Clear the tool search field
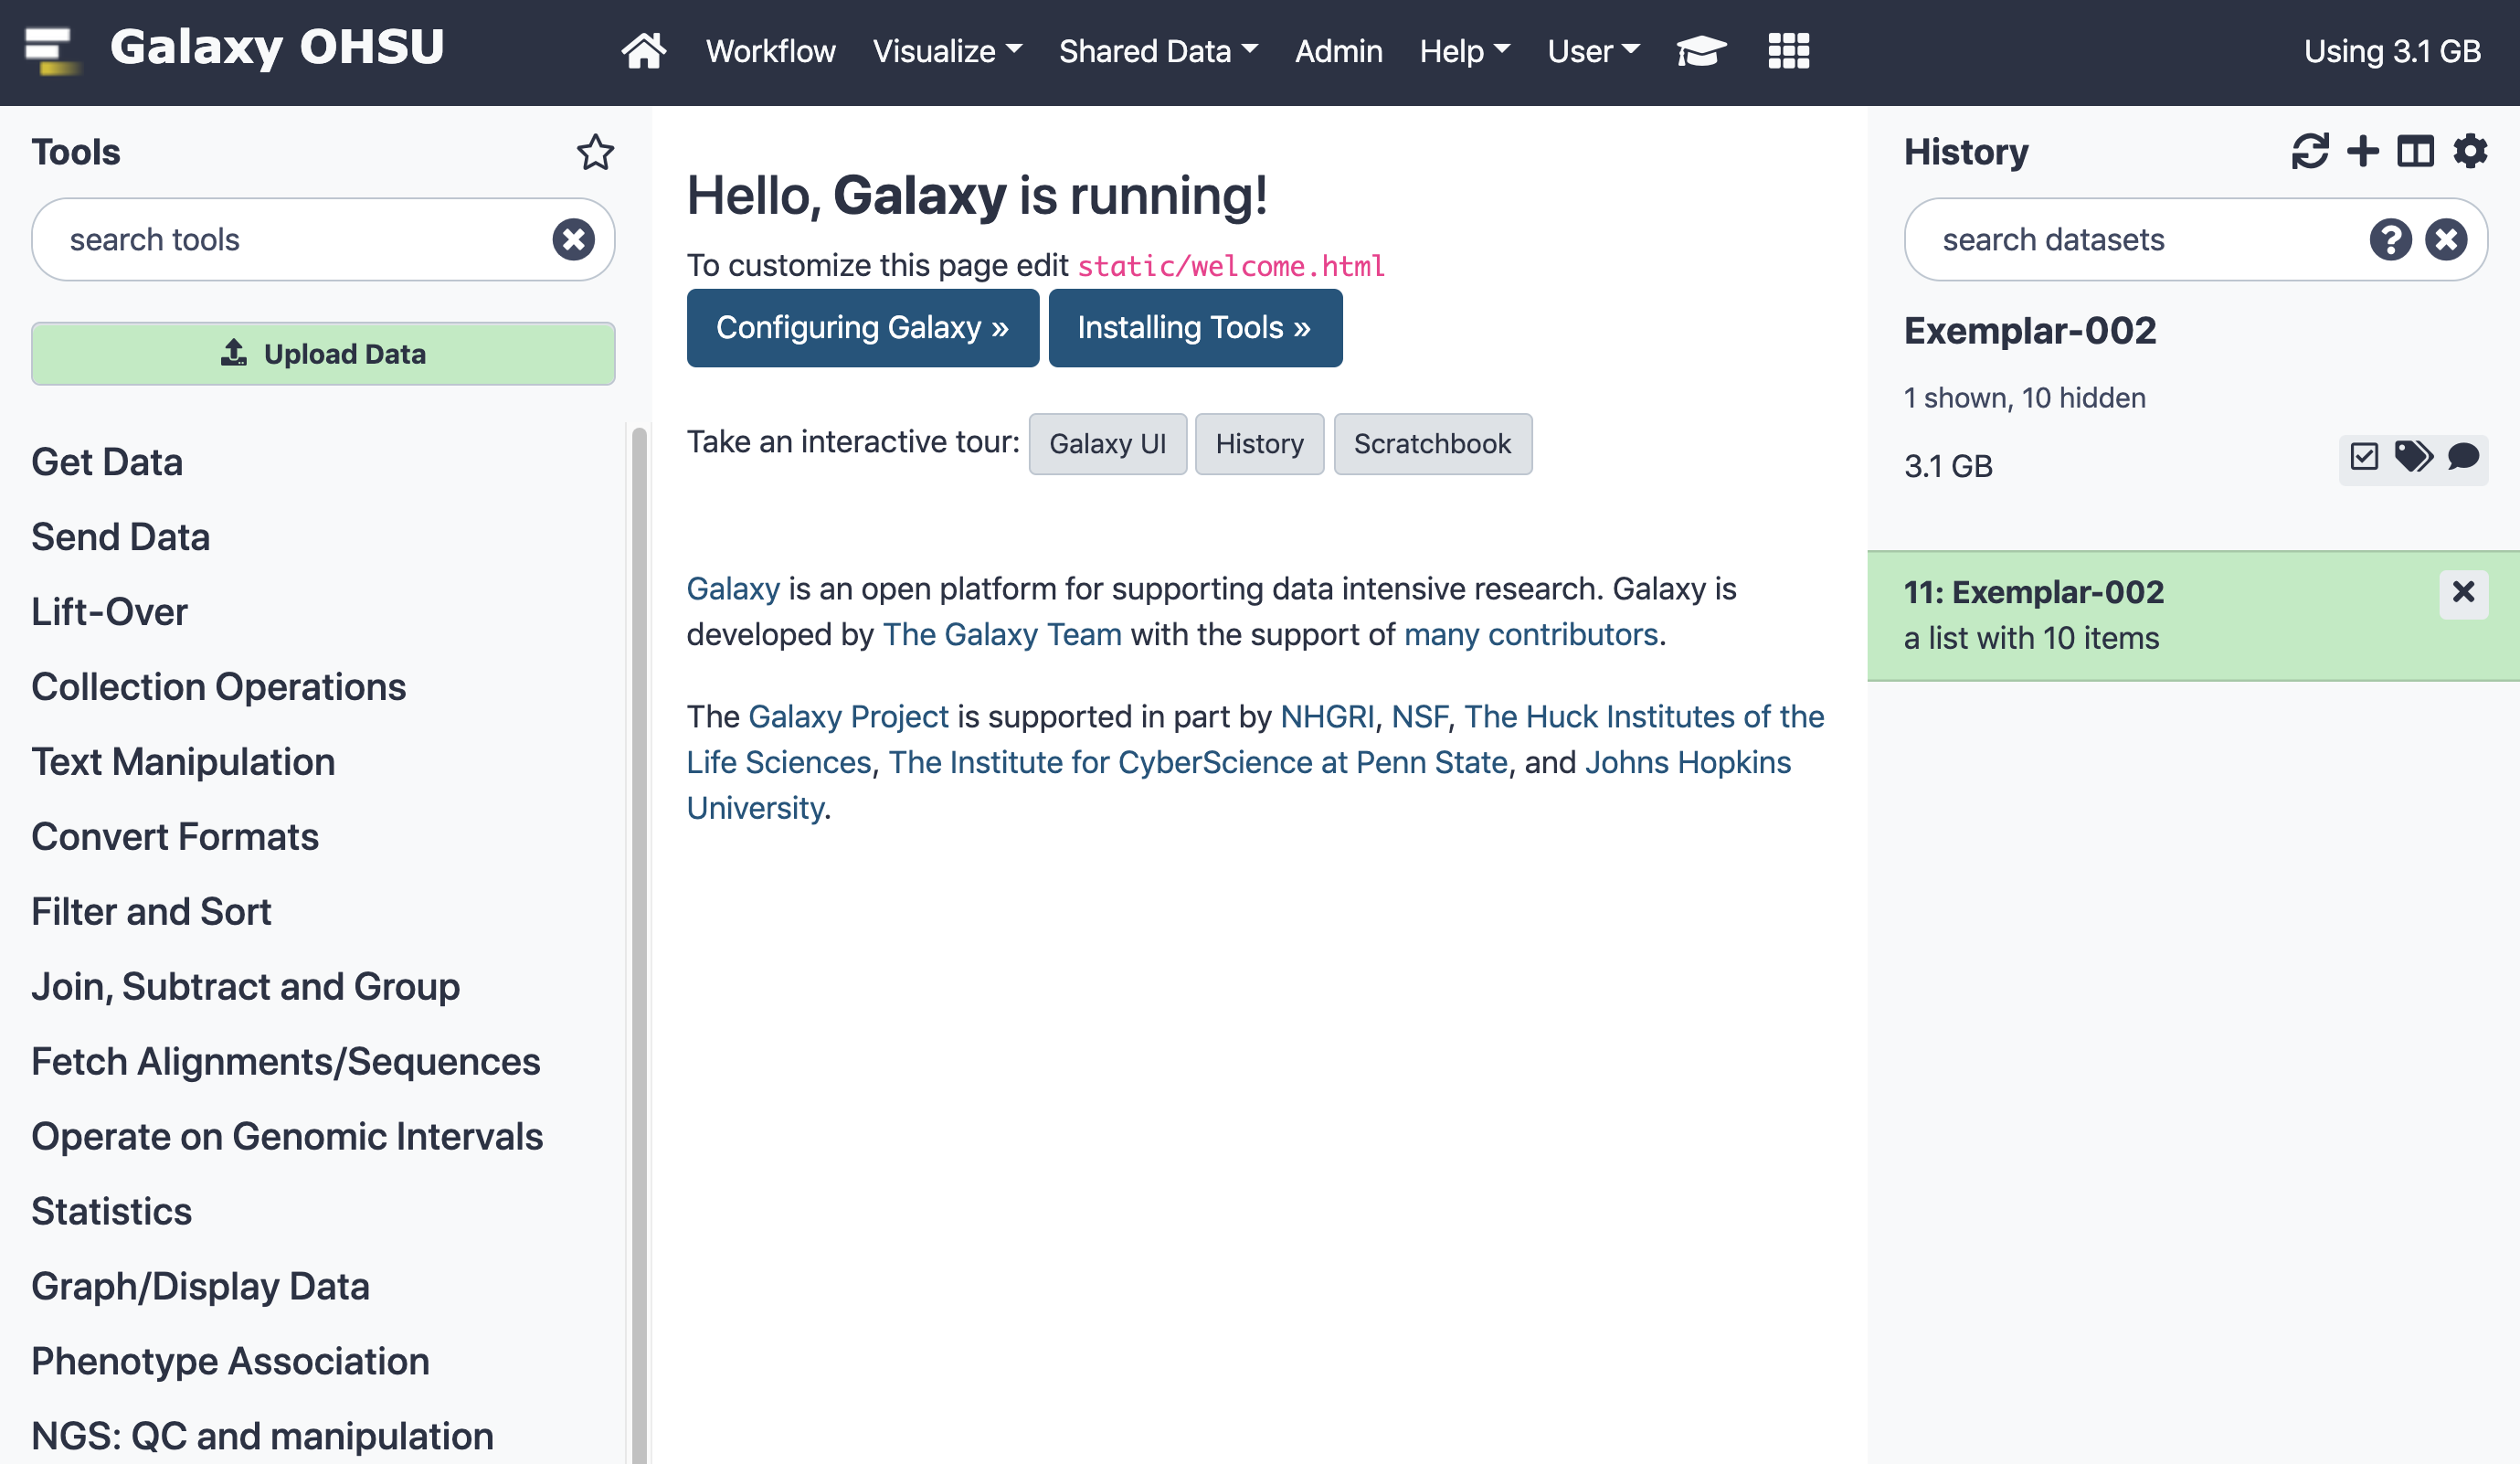Image resolution: width=2520 pixels, height=1464 pixels. coord(574,240)
